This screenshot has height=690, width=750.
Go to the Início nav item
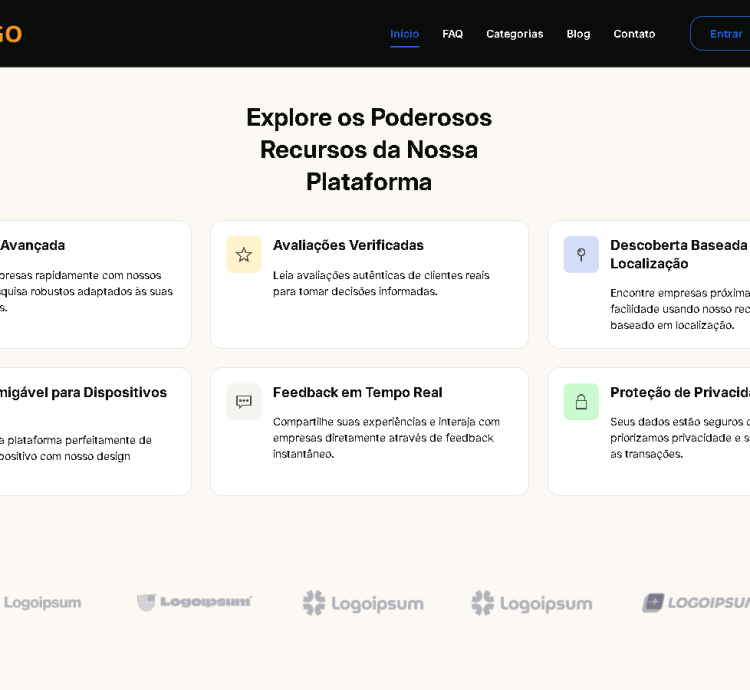click(x=404, y=34)
